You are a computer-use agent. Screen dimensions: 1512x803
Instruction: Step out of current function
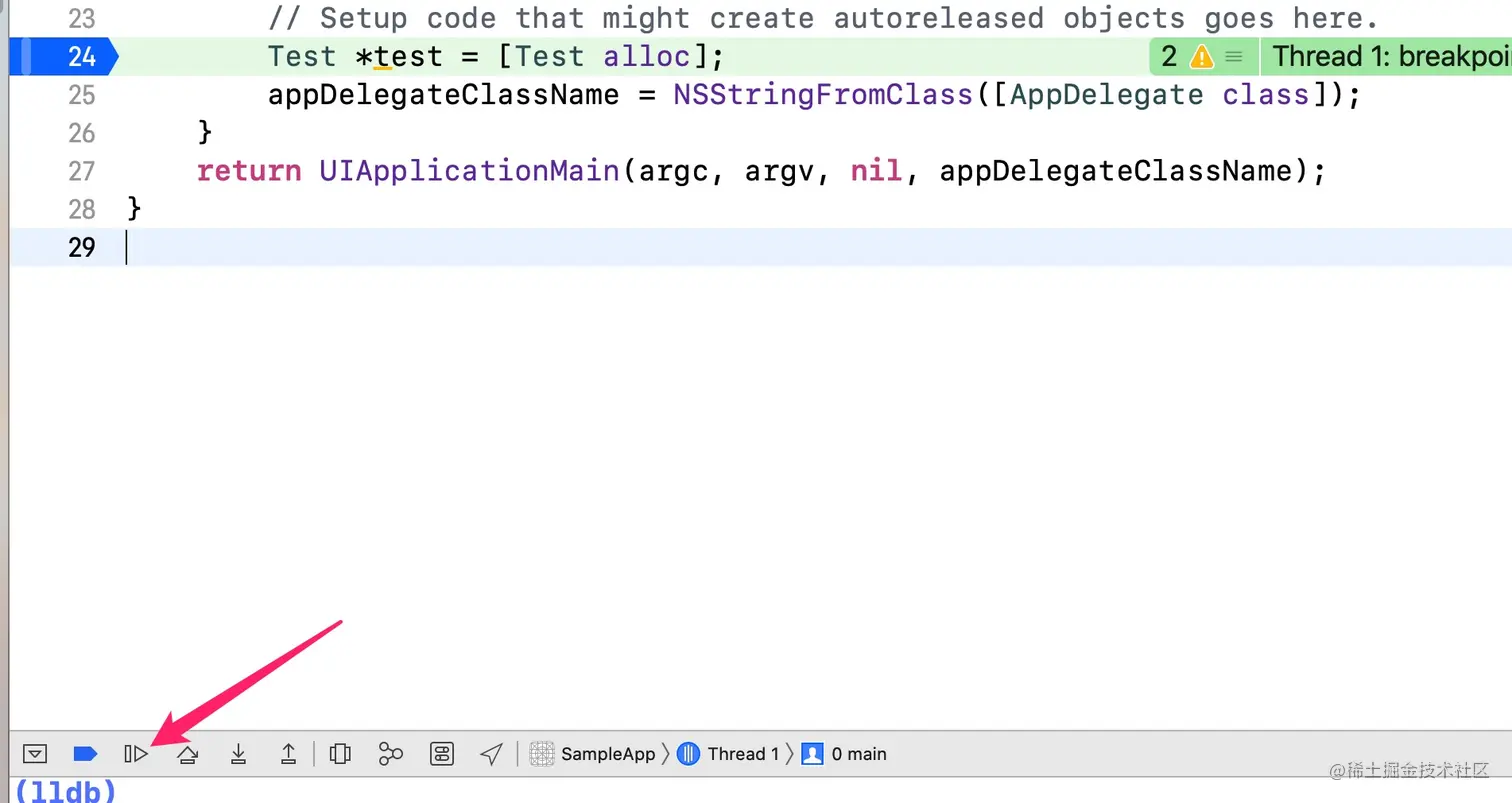(x=288, y=754)
